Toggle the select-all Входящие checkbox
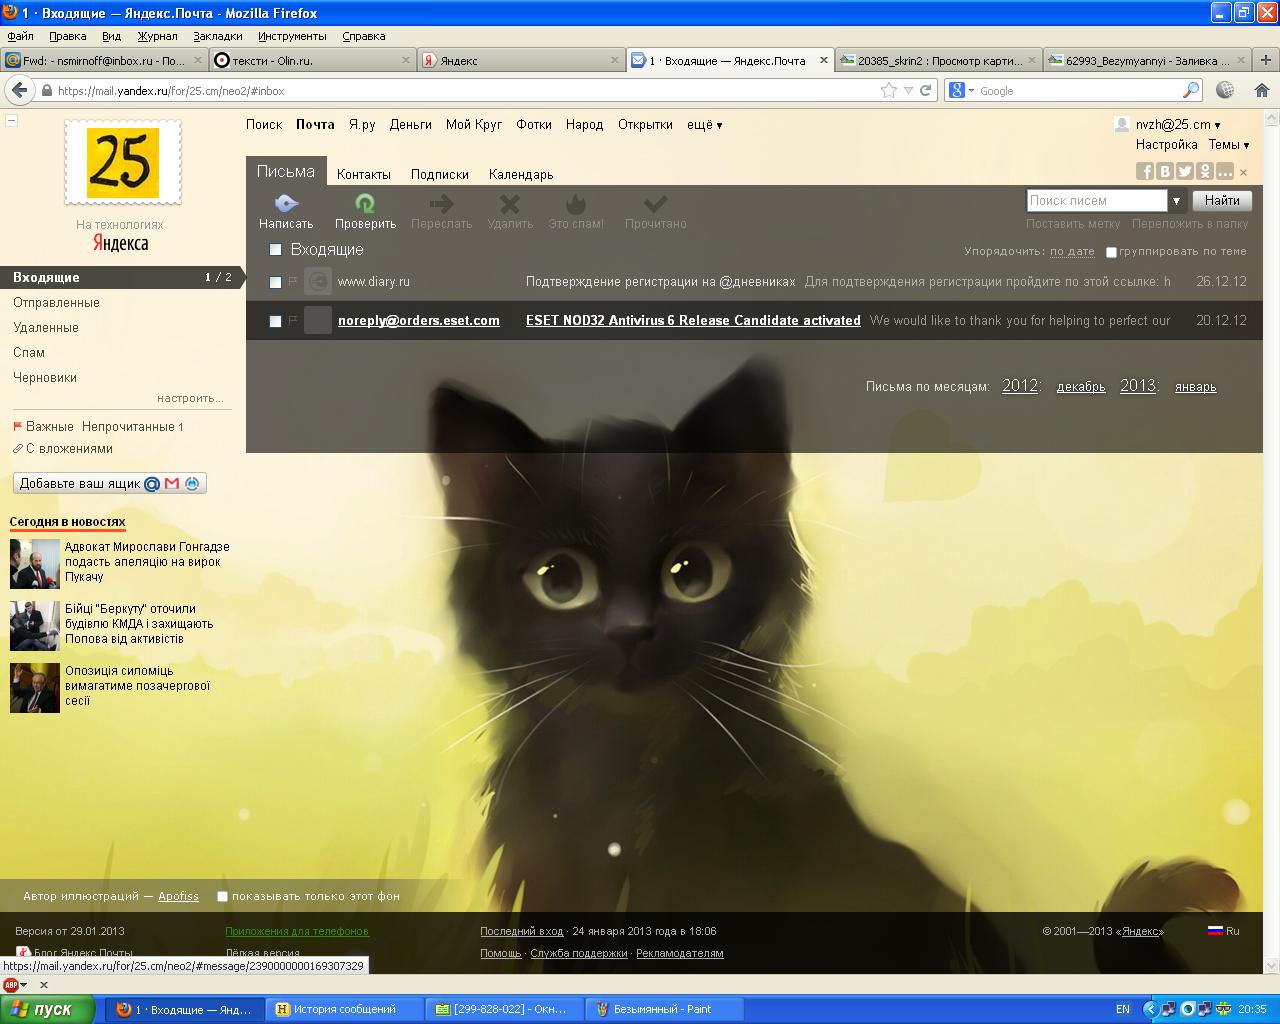 [275, 250]
